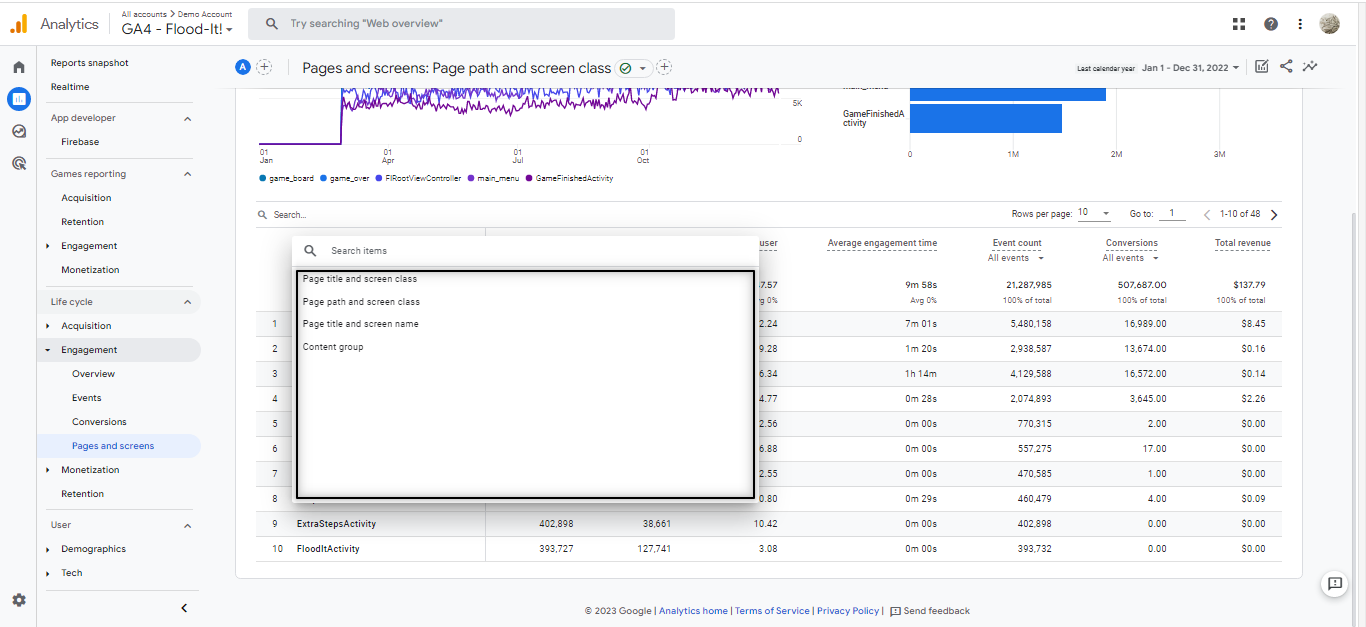
Task: Open the Home icon in the left rail
Action: coord(18,67)
